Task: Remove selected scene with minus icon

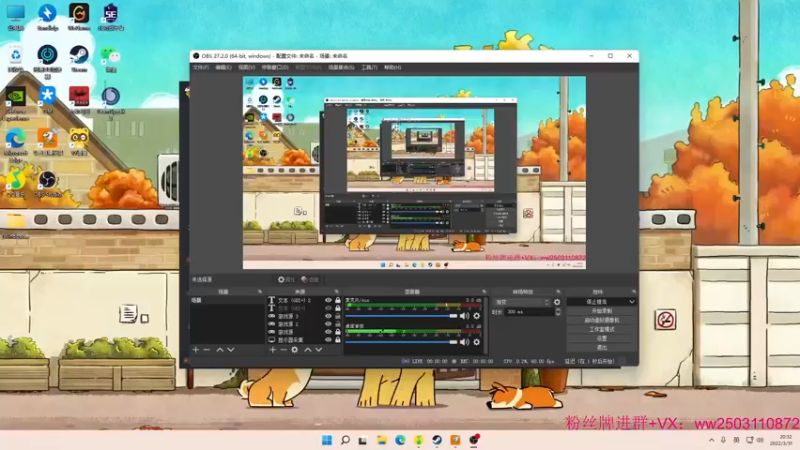Action: (207, 350)
